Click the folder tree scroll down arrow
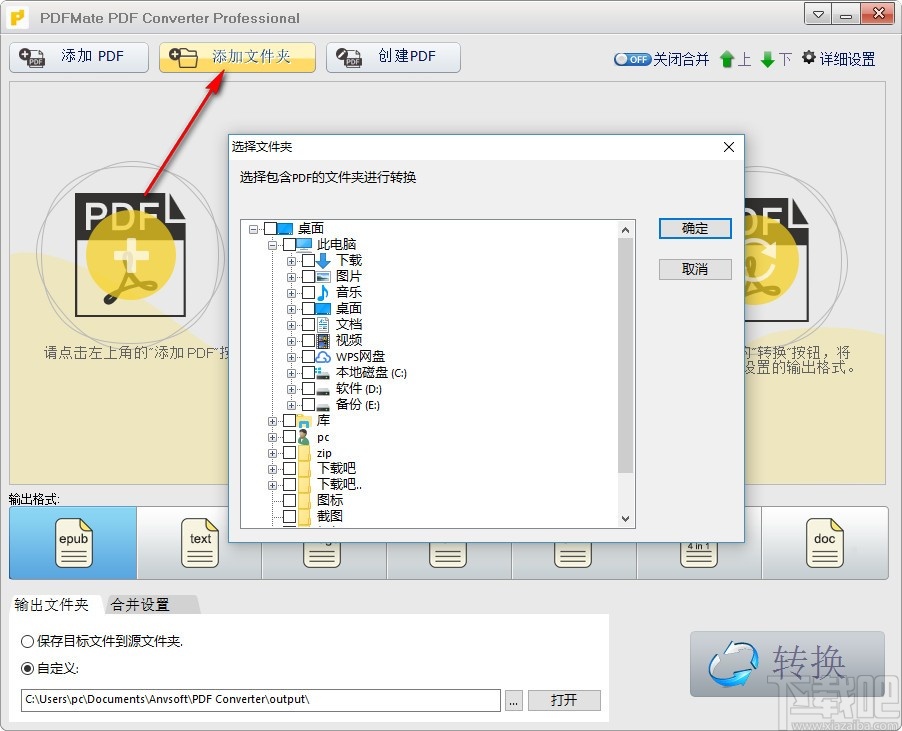The width and height of the screenshot is (902, 731). pos(626,518)
